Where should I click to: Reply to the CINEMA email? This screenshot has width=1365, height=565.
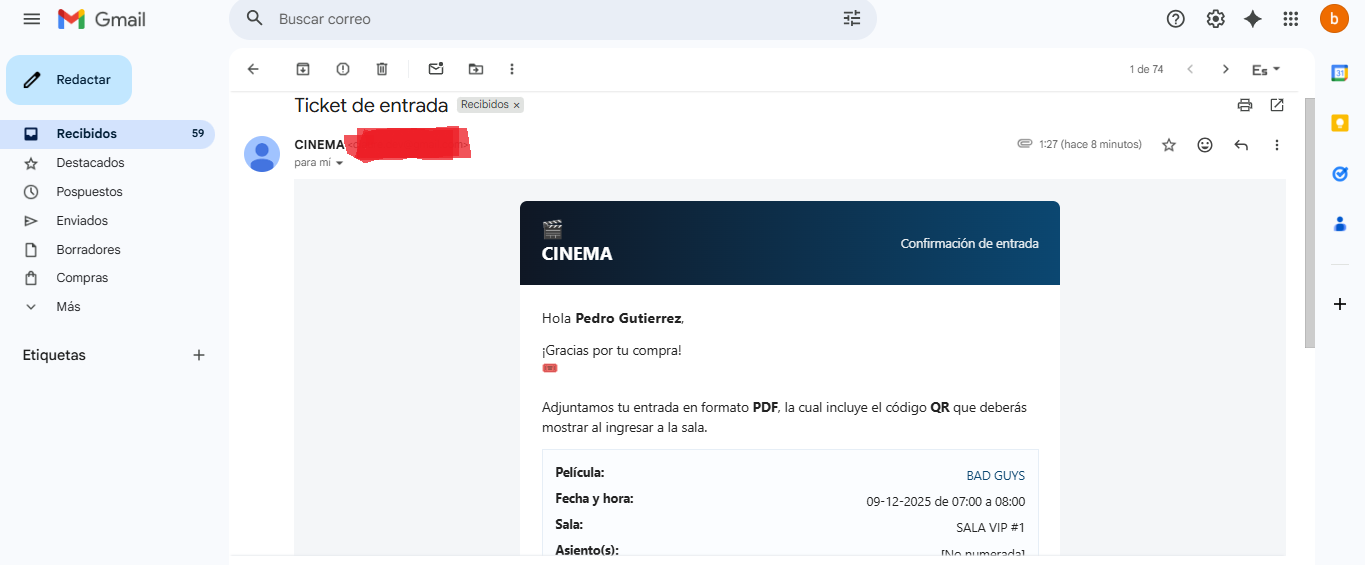click(x=1241, y=145)
